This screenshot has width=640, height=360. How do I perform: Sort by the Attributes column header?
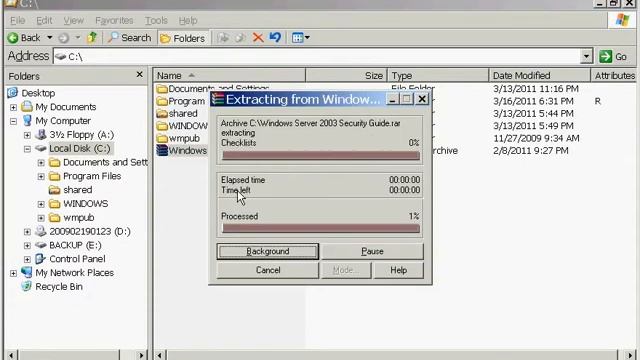coord(614,76)
